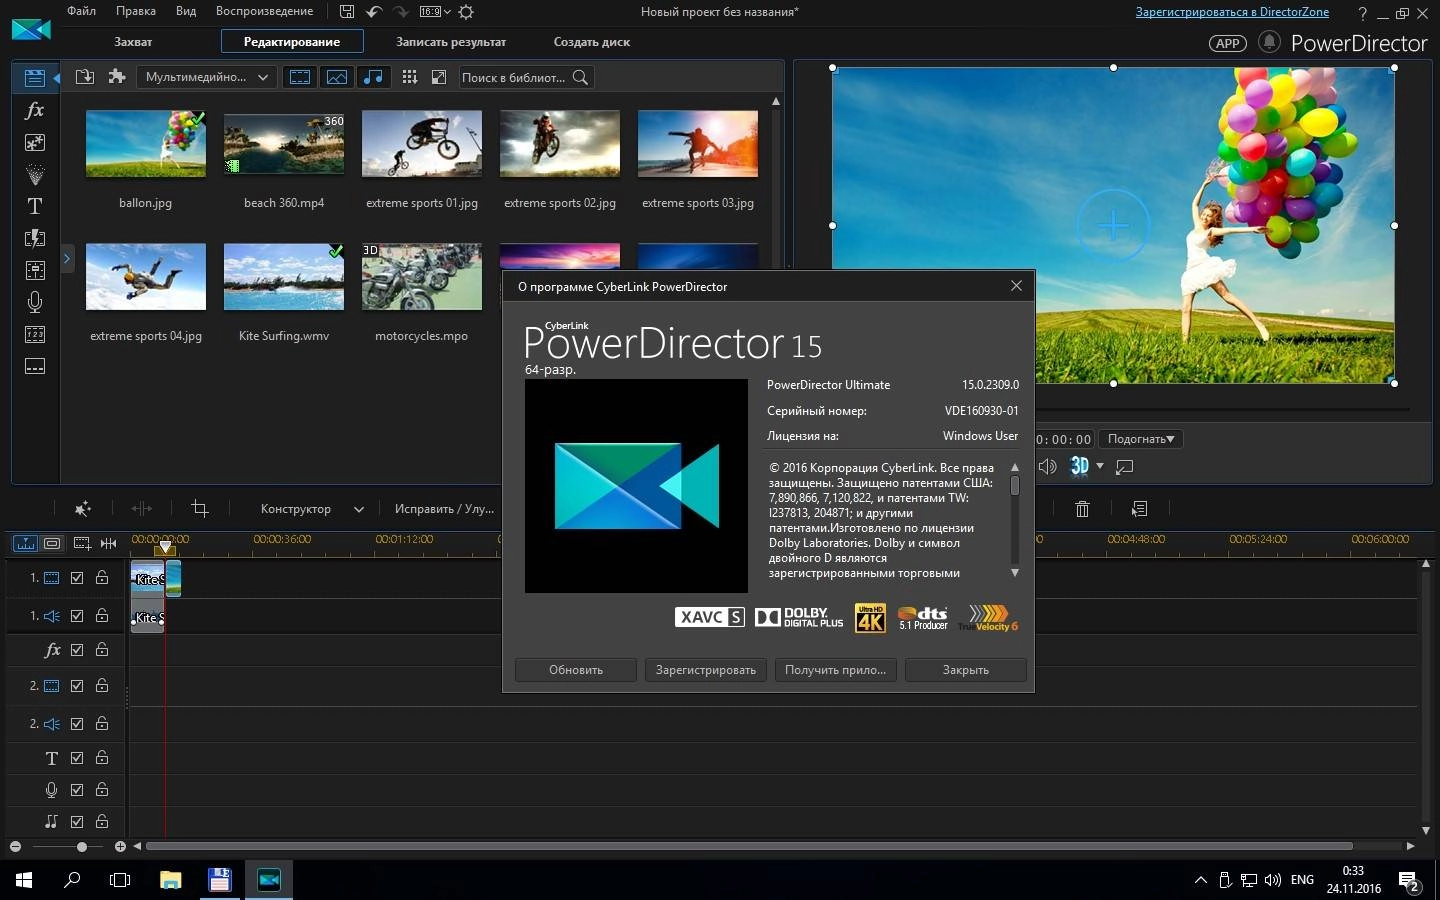
Task: Expand the Мультимедийно... content dropdown
Action: (x=206, y=77)
